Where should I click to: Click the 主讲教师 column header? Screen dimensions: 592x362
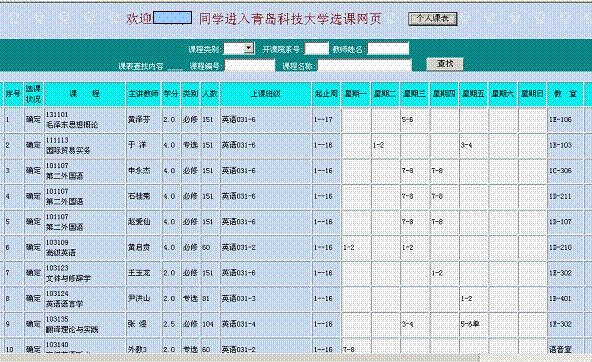(143, 94)
